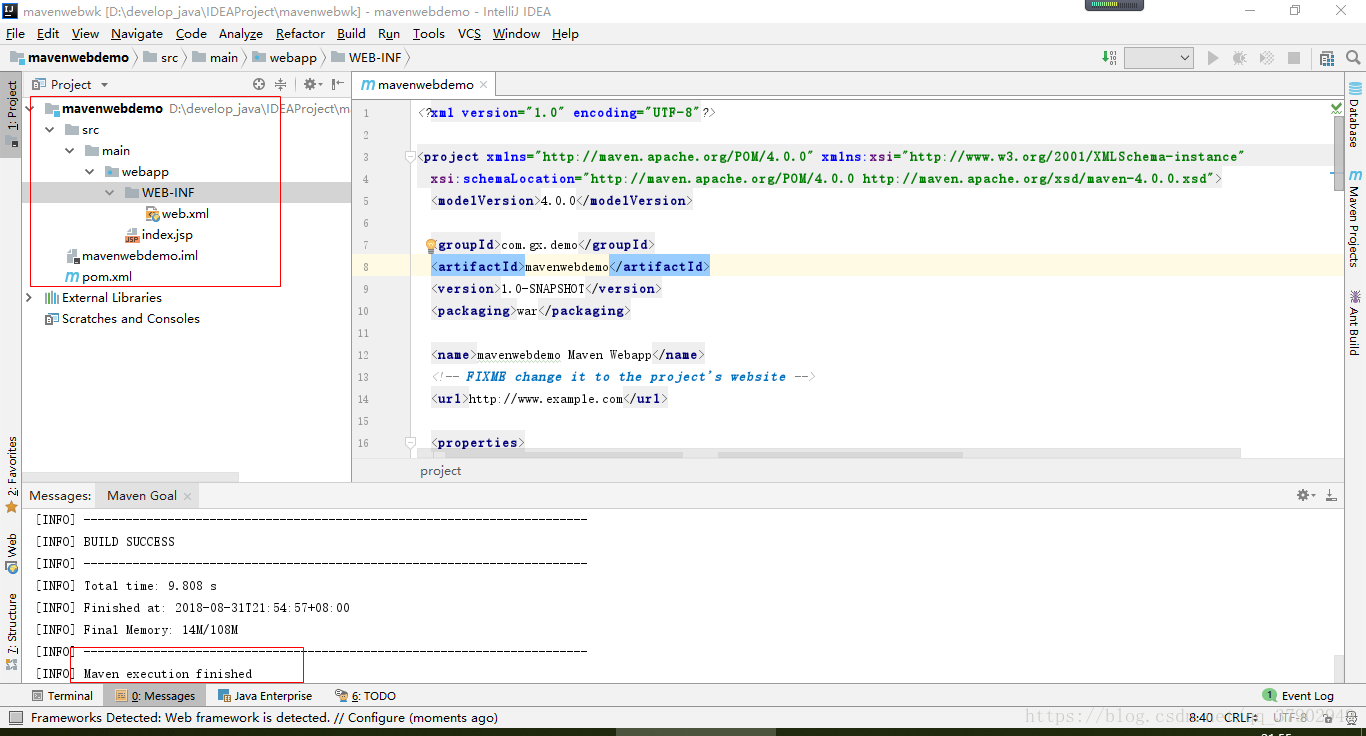Image resolution: width=1366 pixels, height=736 pixels.
Task: Open the File menu
Action: (15, 33)
